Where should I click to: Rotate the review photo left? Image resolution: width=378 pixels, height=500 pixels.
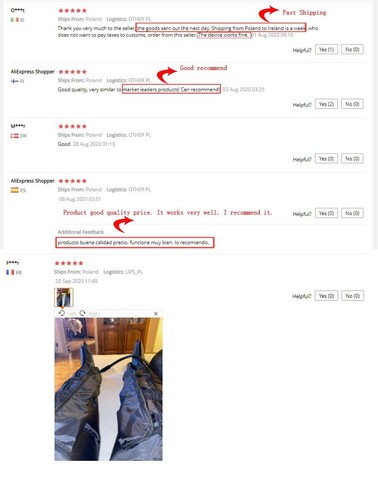tap(67, 313)
